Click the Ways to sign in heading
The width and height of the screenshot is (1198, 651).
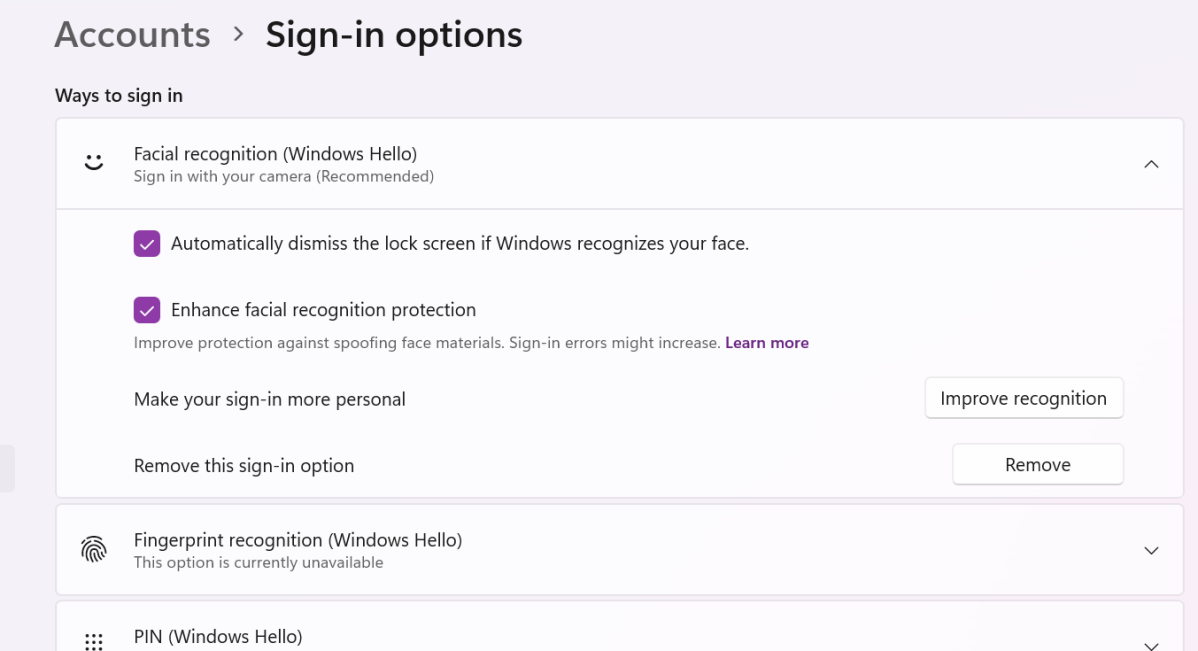(119, 96)
